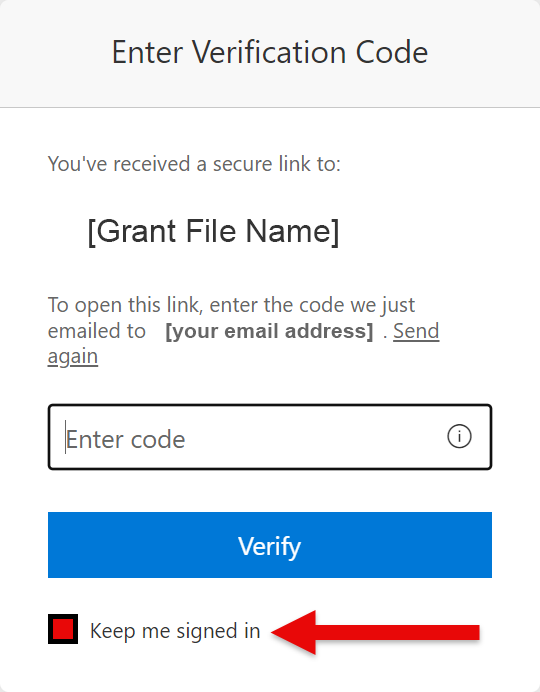540x692 pixels.
Task: Click the red arrow pointing at the checkbox
Action: [375, 632]
